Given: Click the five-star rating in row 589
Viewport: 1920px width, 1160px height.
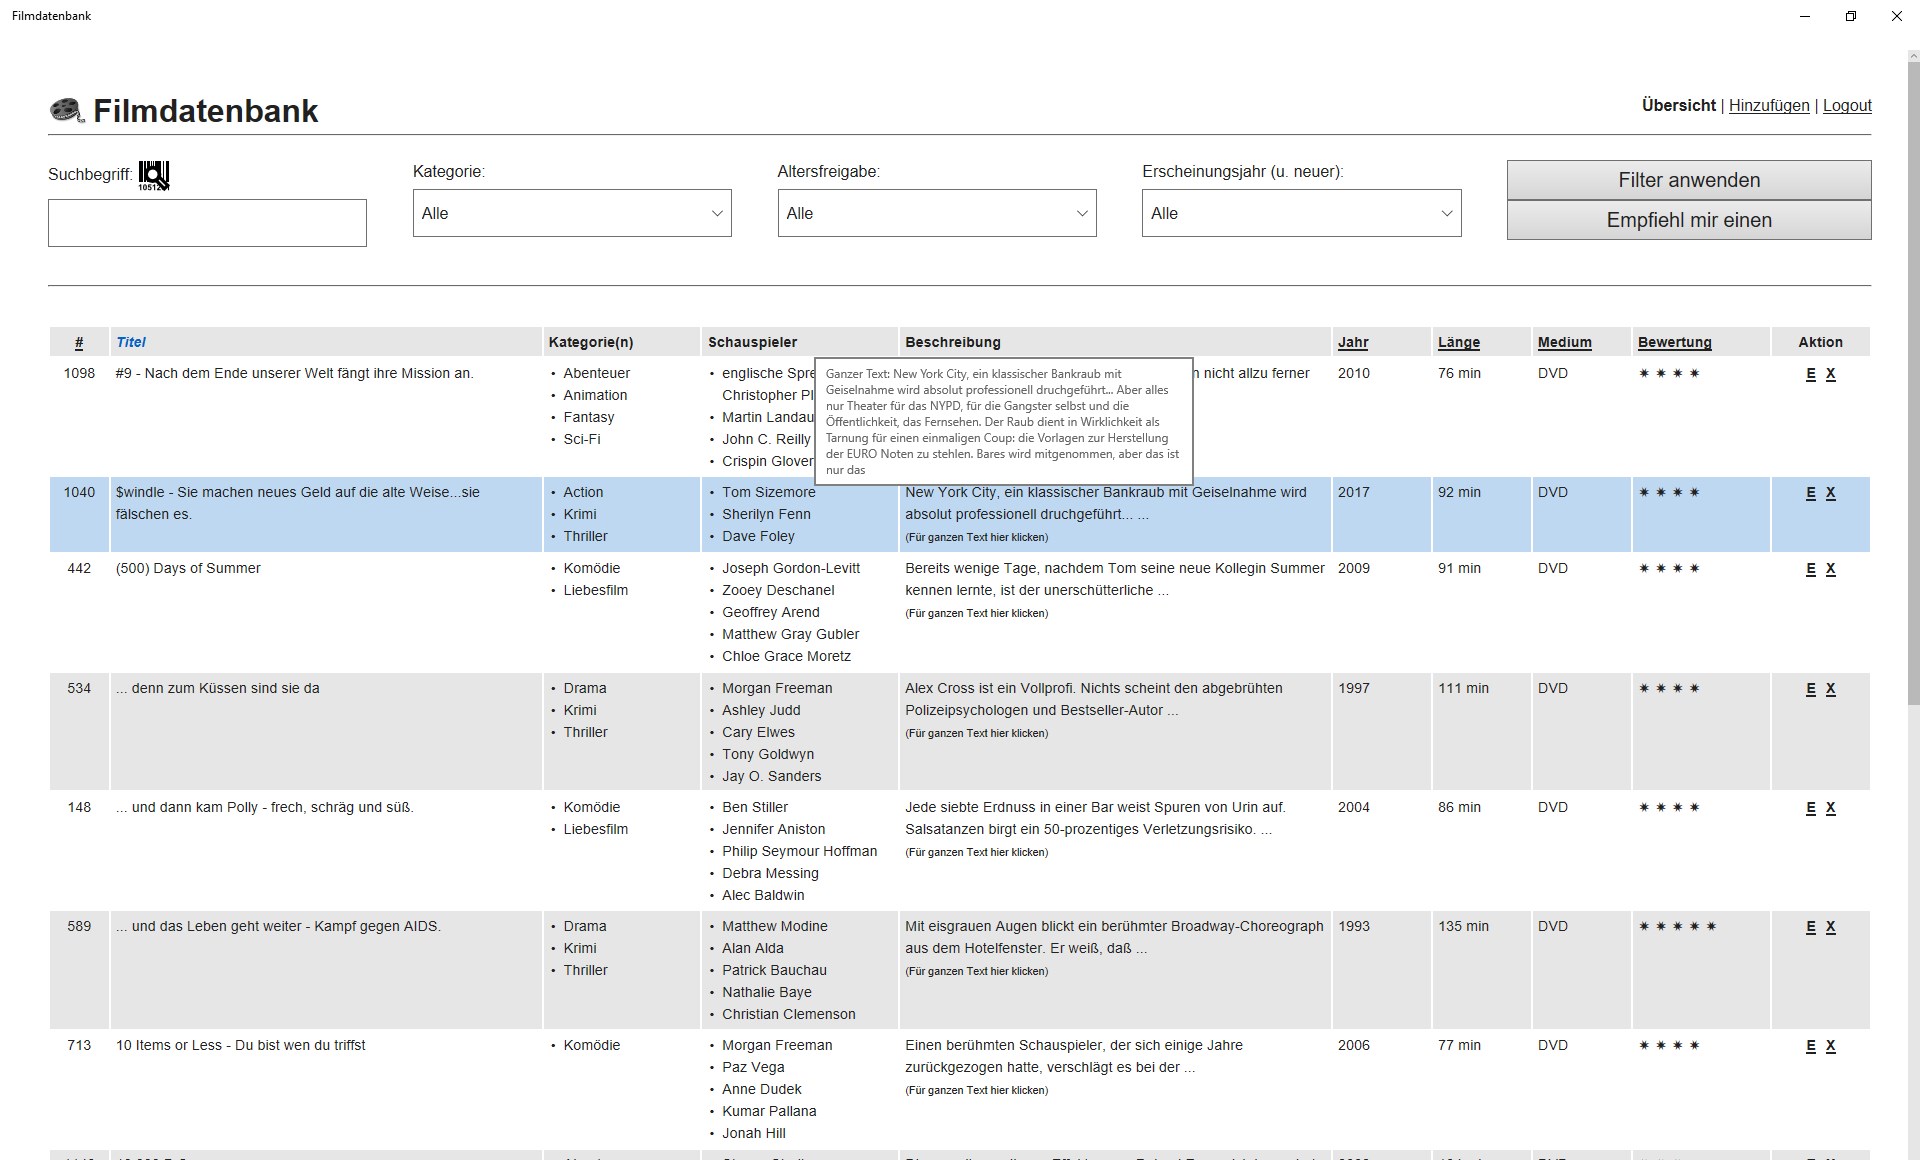Looking at the screenshot, I should (1677, 926).
